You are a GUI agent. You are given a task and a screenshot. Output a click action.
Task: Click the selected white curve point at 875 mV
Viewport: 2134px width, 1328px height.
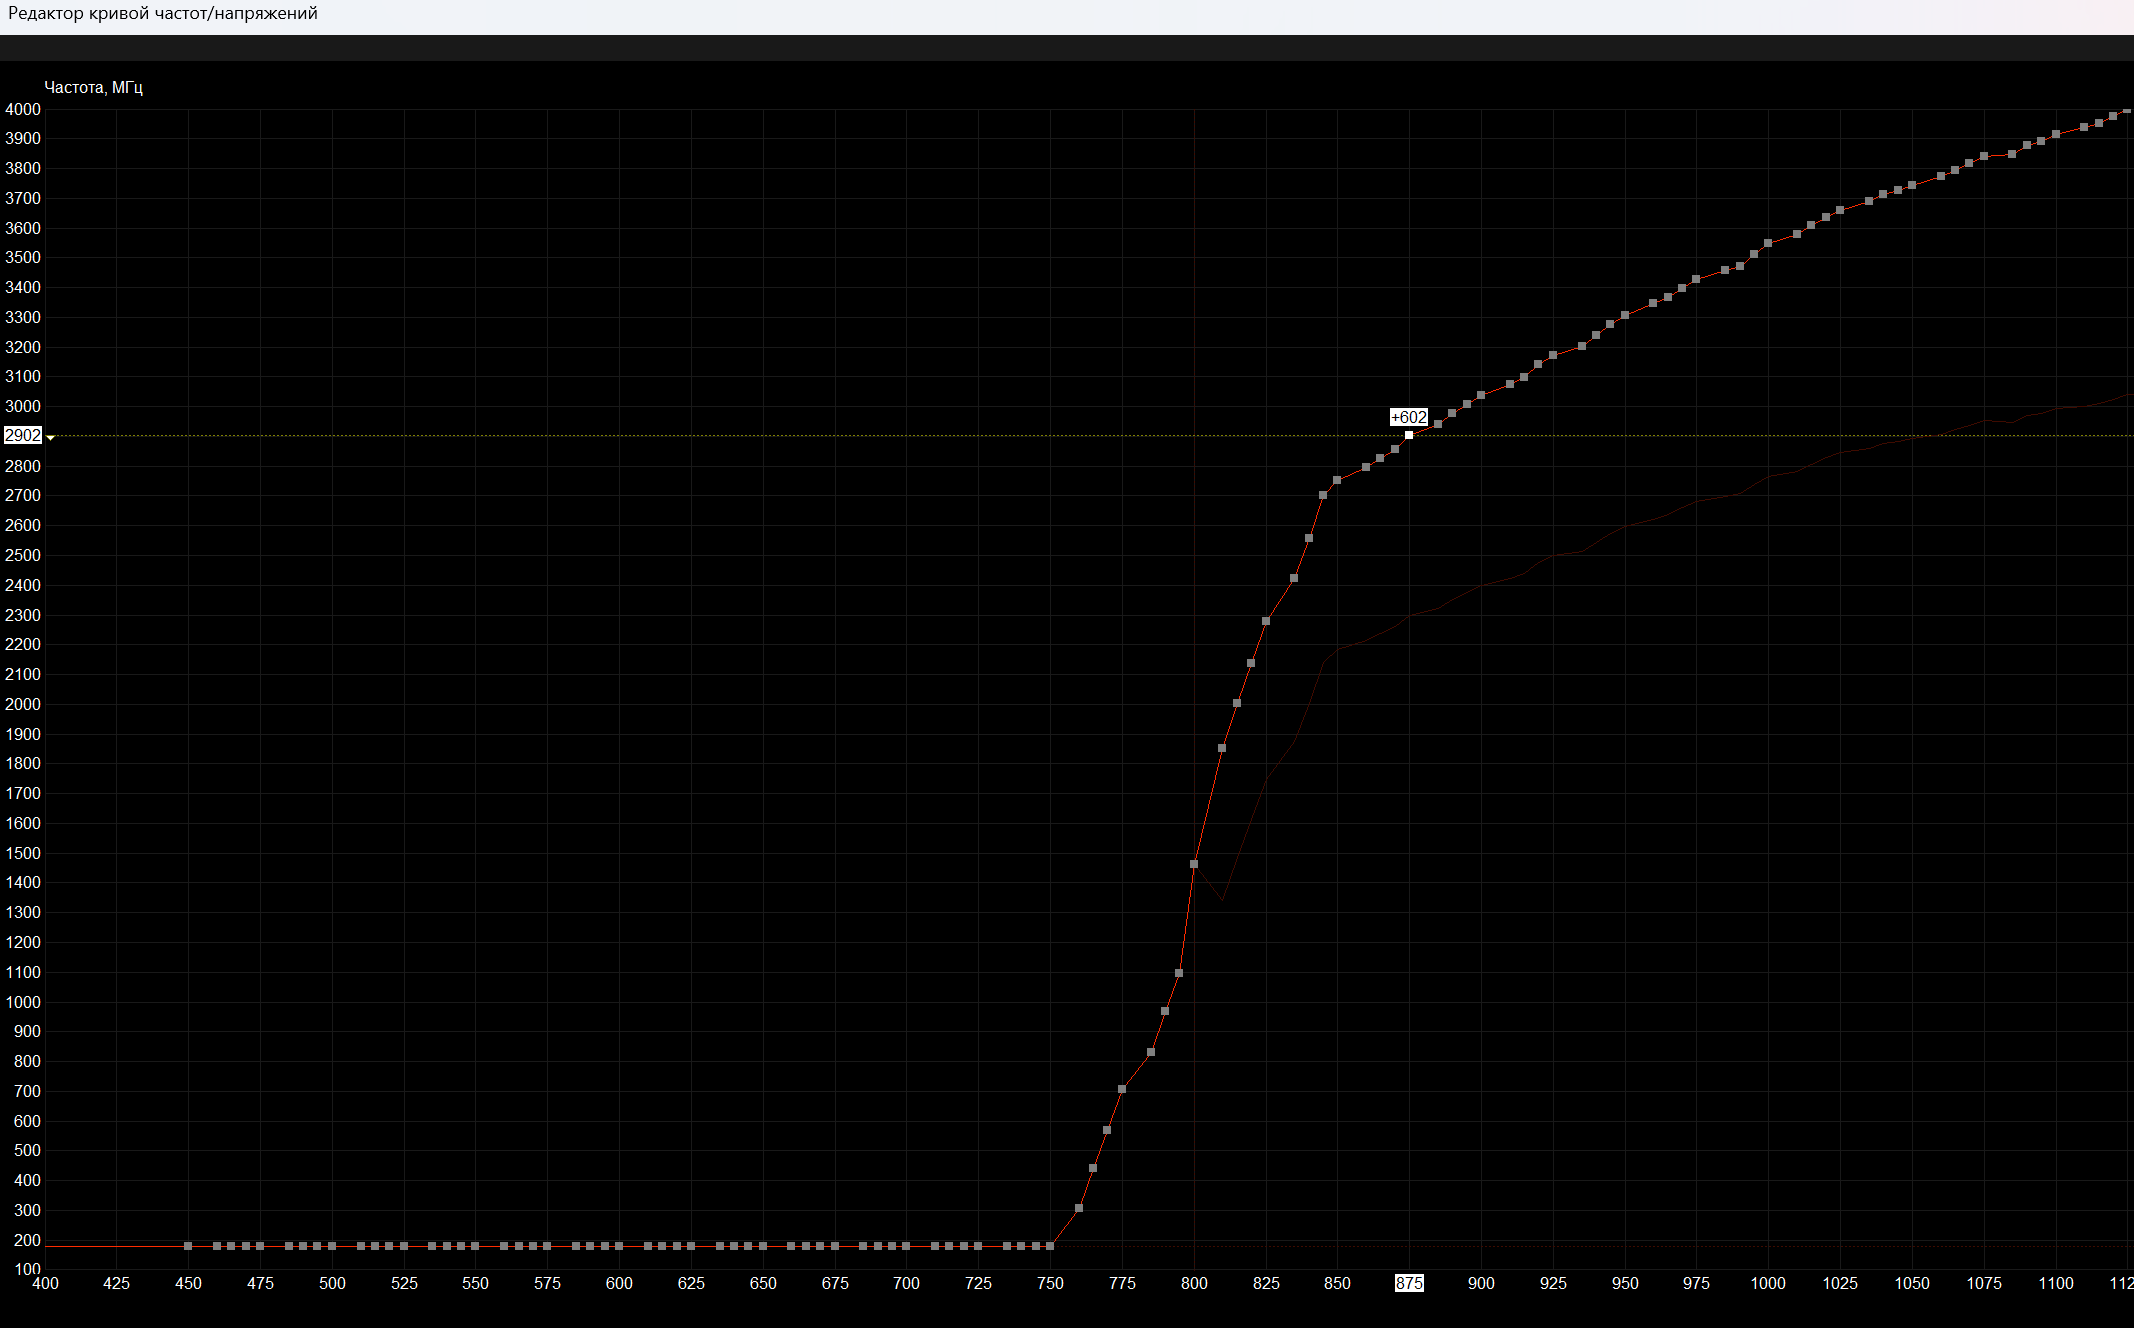point(1409,435)
